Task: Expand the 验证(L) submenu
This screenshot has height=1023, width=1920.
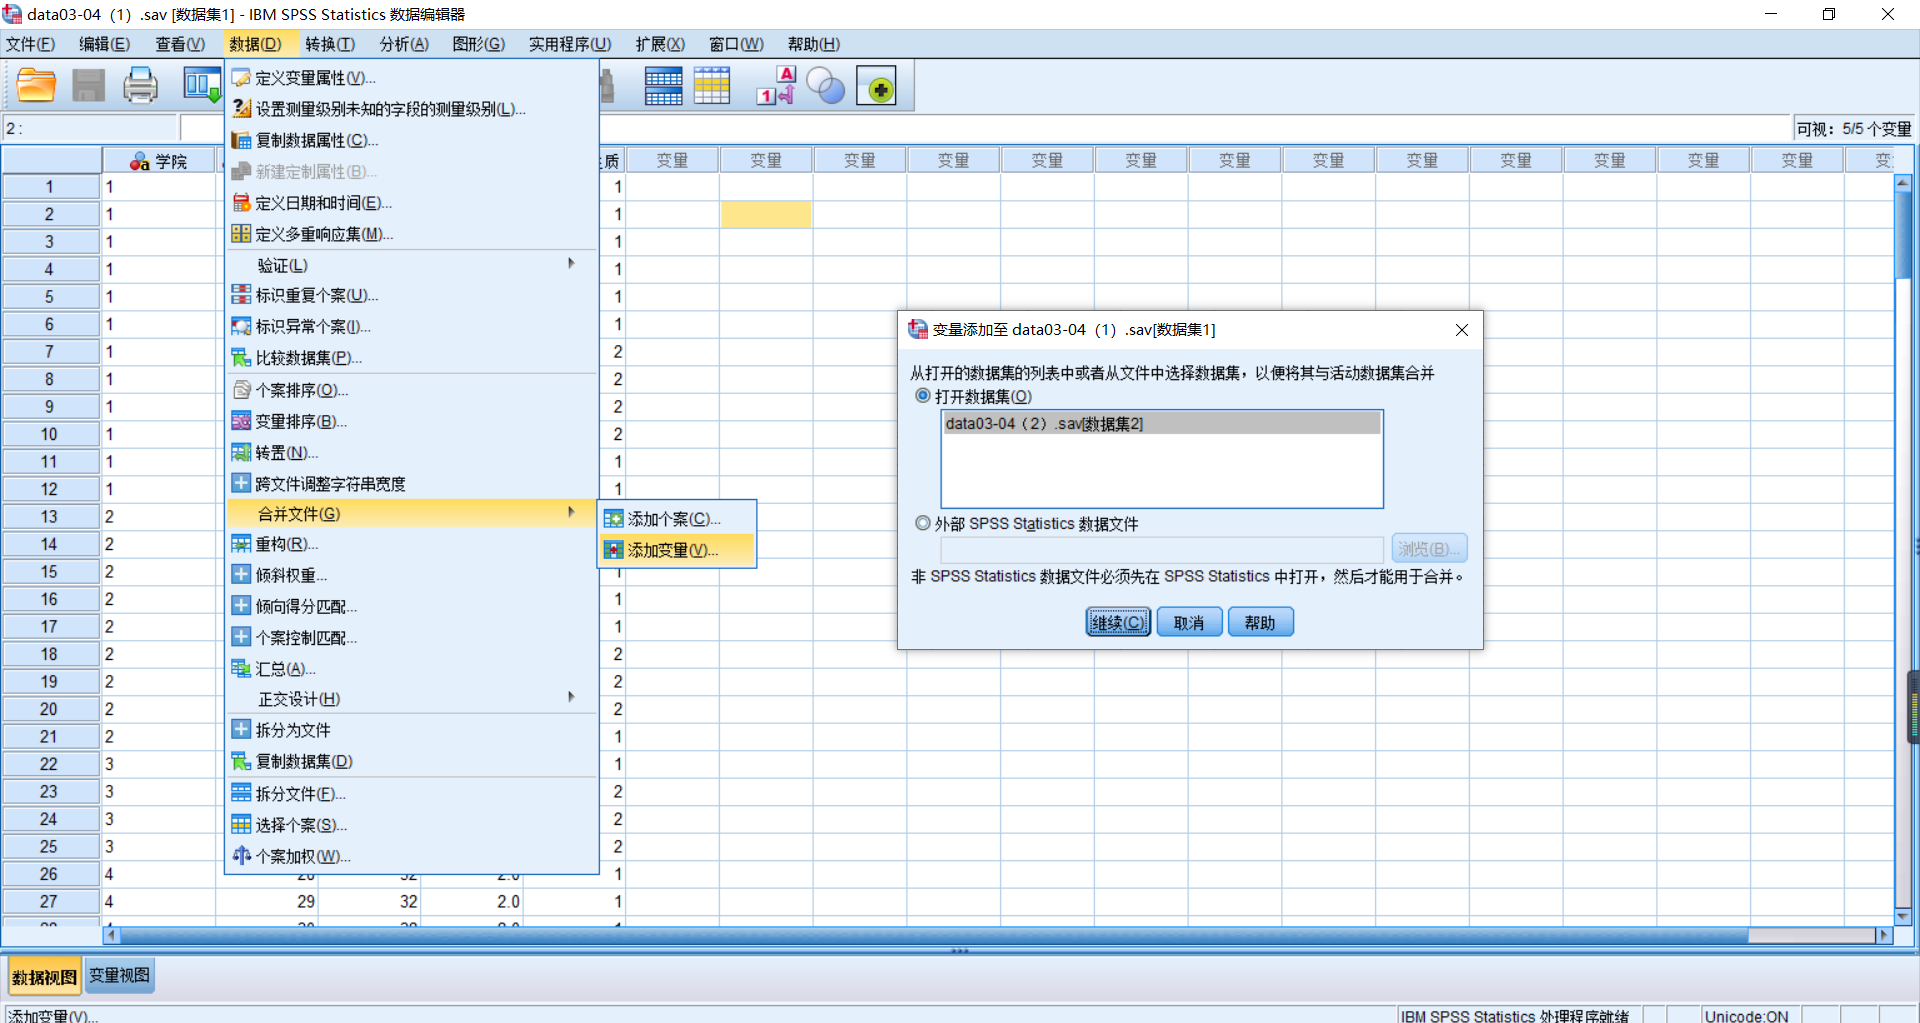Action: [412, 265]
